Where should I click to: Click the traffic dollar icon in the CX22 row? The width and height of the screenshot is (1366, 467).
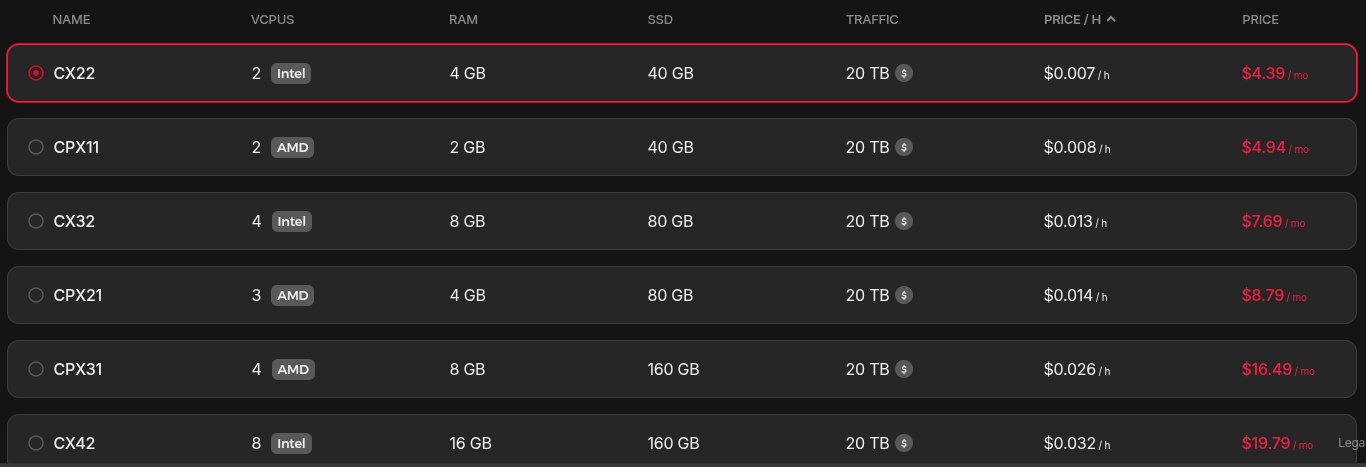pos(904,73)
